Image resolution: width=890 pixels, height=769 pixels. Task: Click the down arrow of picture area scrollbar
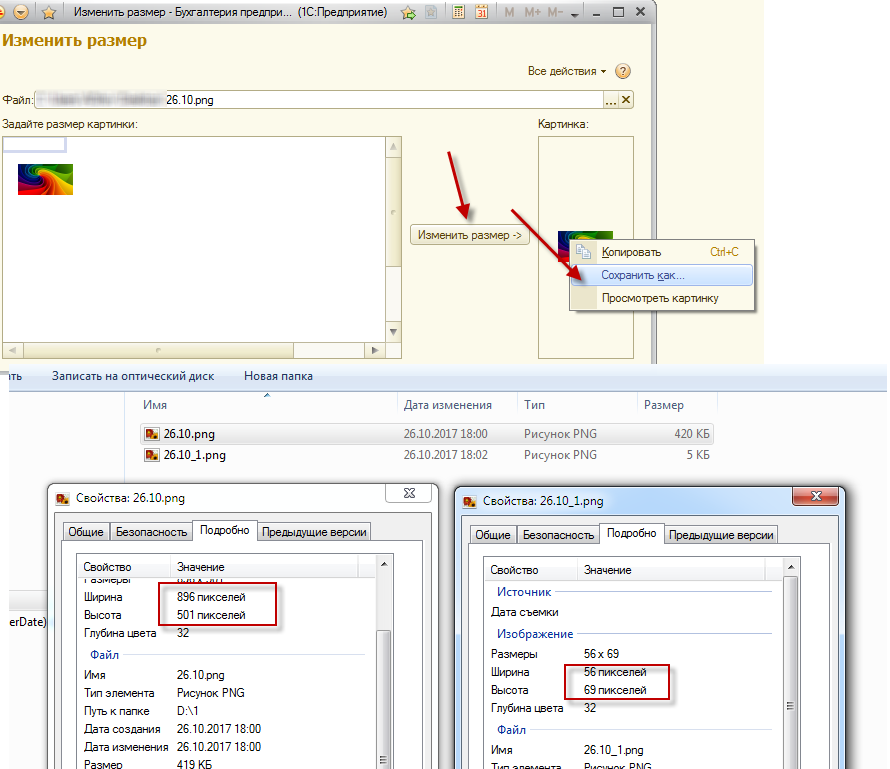(393, 332)
